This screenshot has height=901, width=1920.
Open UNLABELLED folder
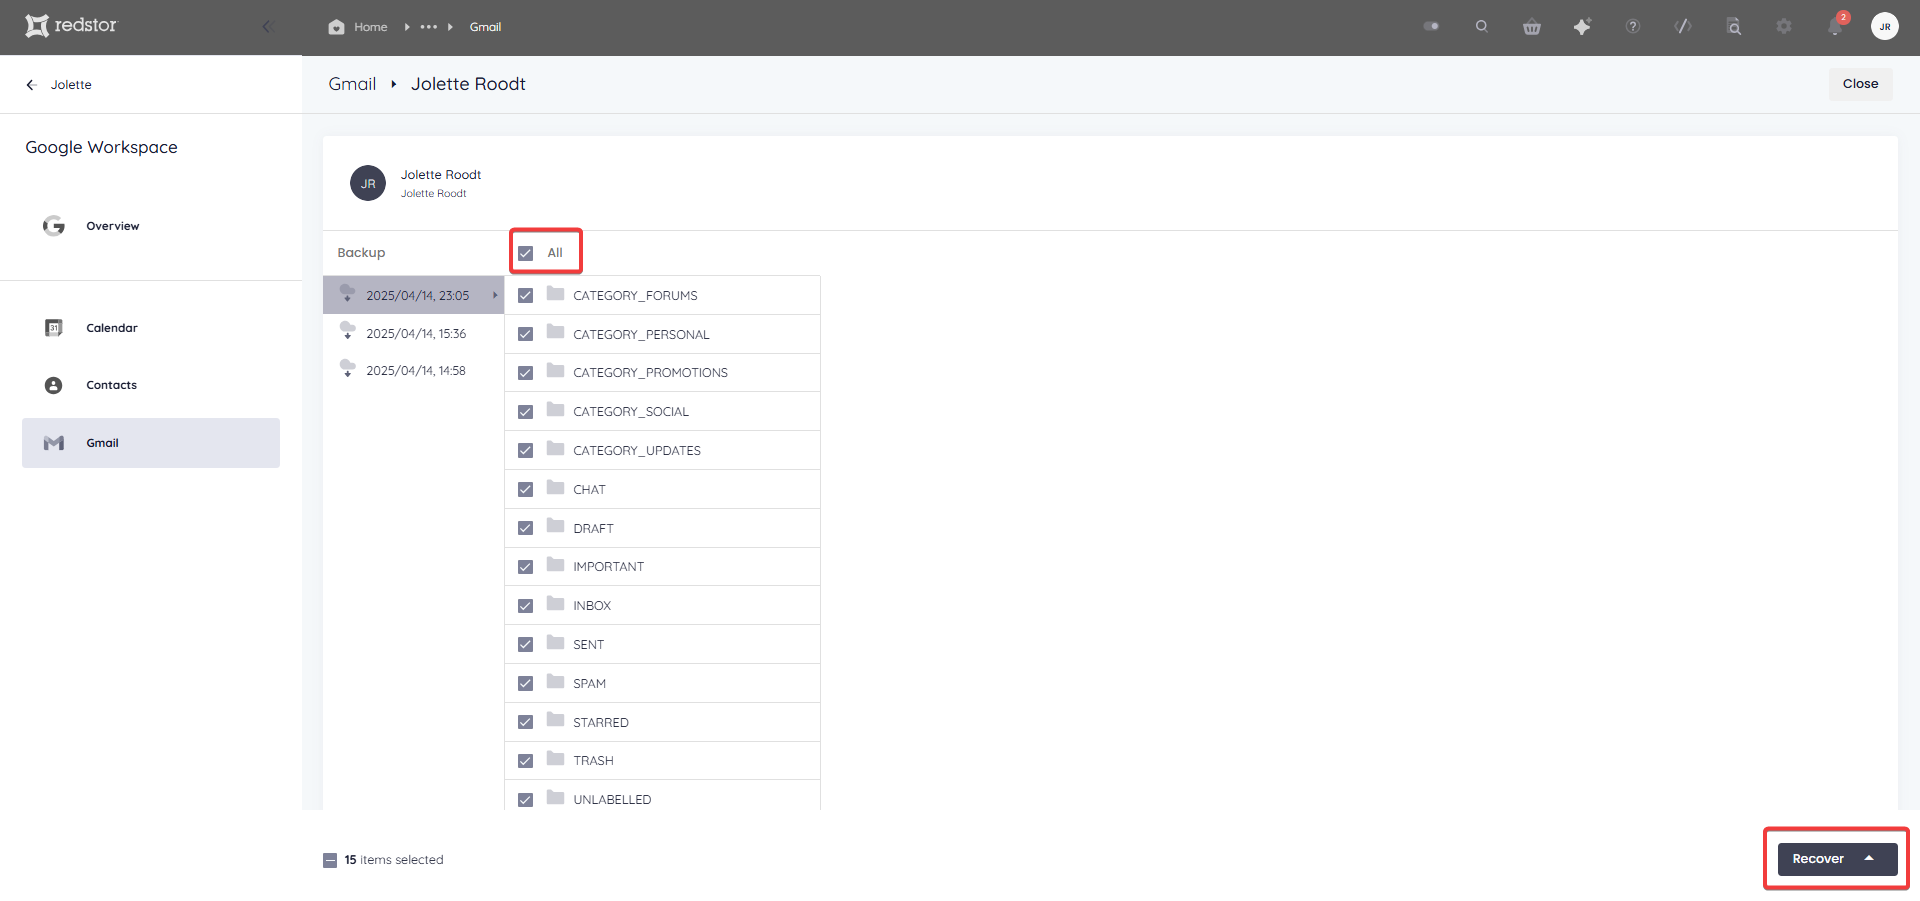[612, 800]
